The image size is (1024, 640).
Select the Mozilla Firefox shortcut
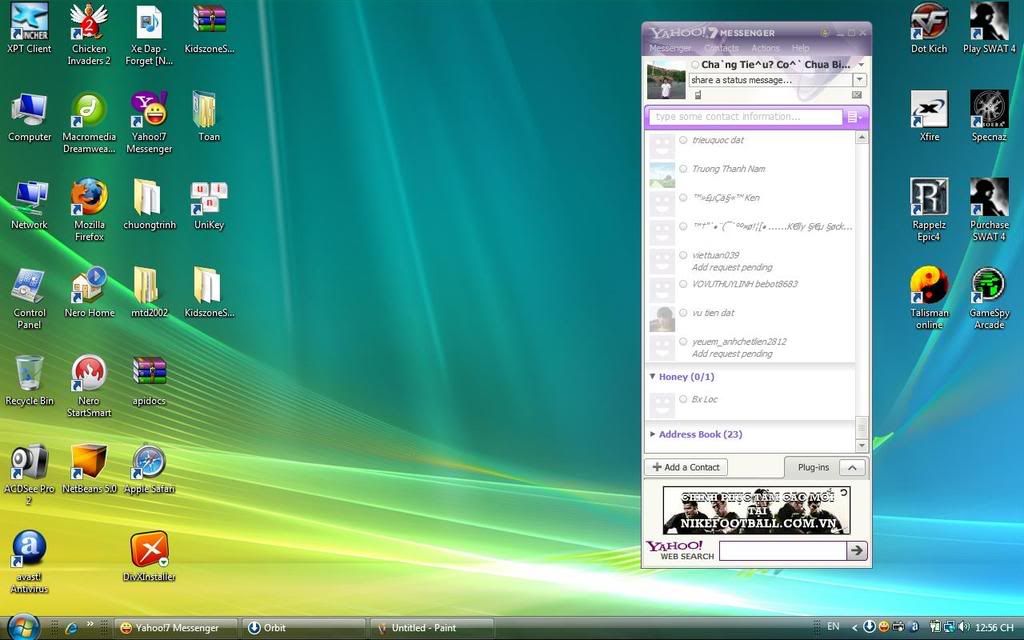point(89,210)
